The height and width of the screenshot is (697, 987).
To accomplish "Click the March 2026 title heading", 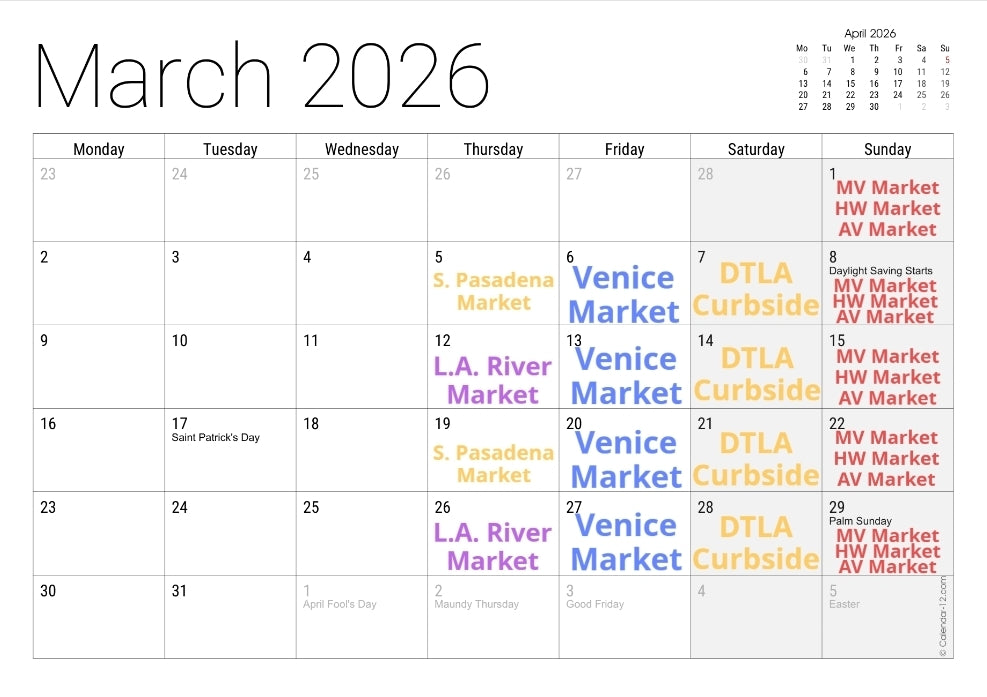I will pyautogui.click(x=262, y=75).
